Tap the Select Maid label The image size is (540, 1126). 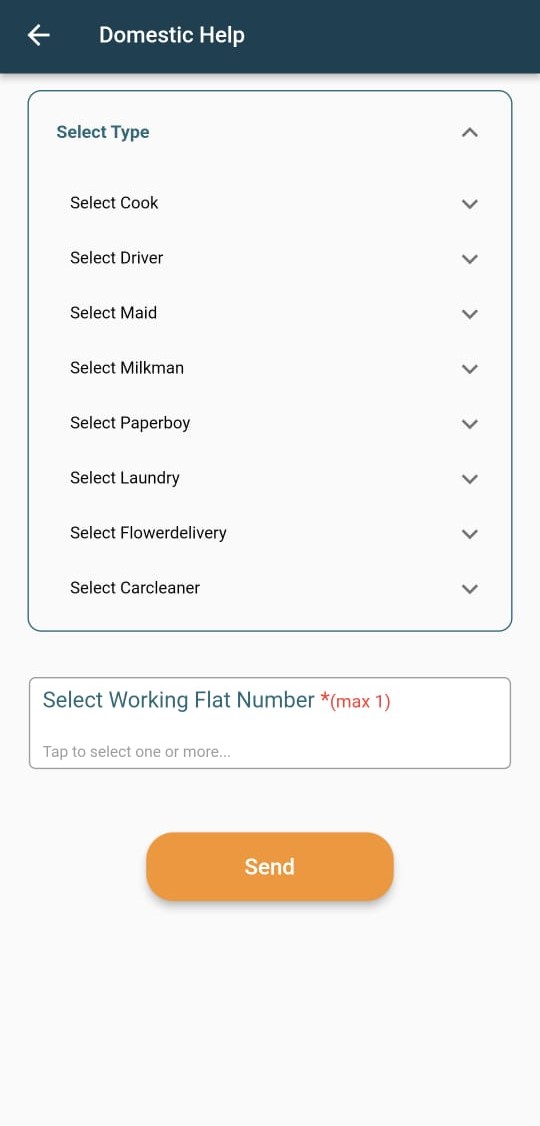tap(113, 312)
